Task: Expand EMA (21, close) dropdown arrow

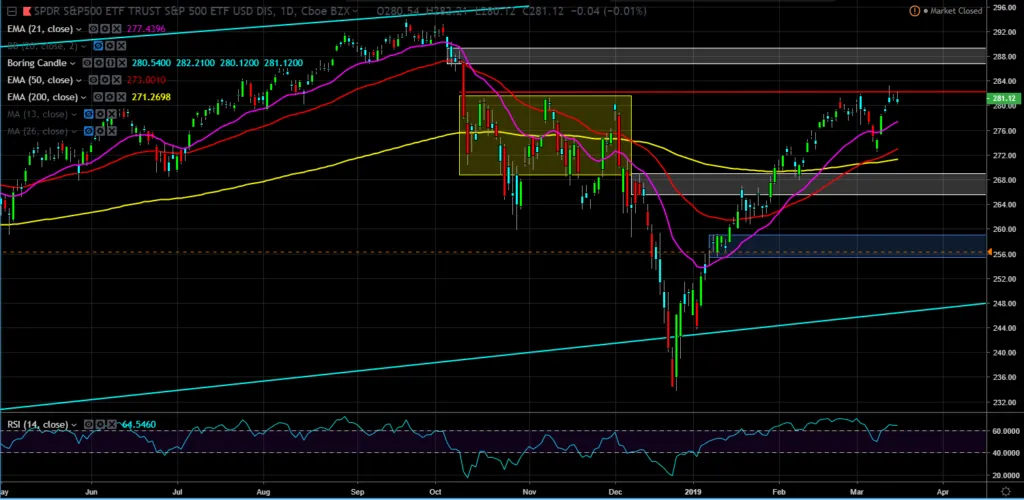Action: [x=79, y=29]
